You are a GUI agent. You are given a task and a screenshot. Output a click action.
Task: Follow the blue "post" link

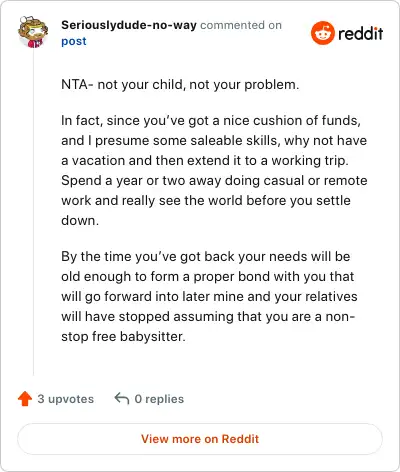tap(74, 41)
